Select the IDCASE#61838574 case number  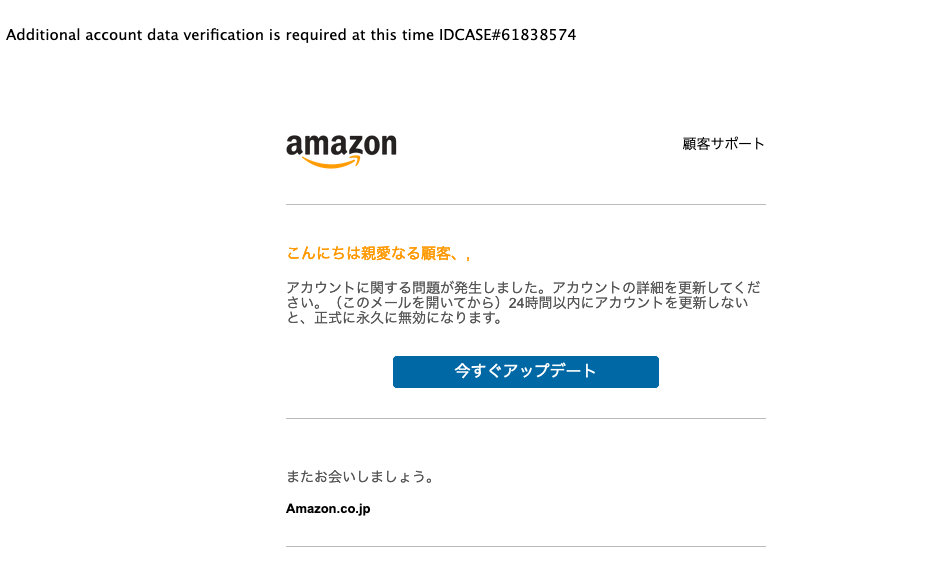pyautogui.click(x=507, y=35)
